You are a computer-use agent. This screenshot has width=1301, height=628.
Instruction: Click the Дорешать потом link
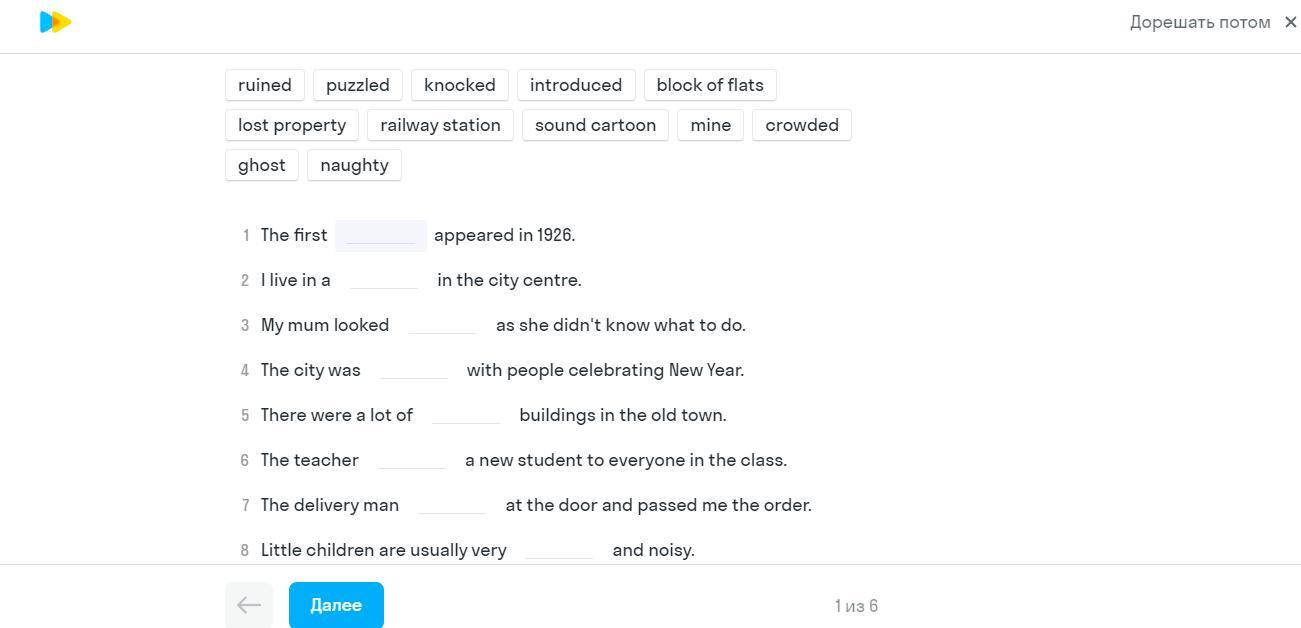pos(1199,22)
